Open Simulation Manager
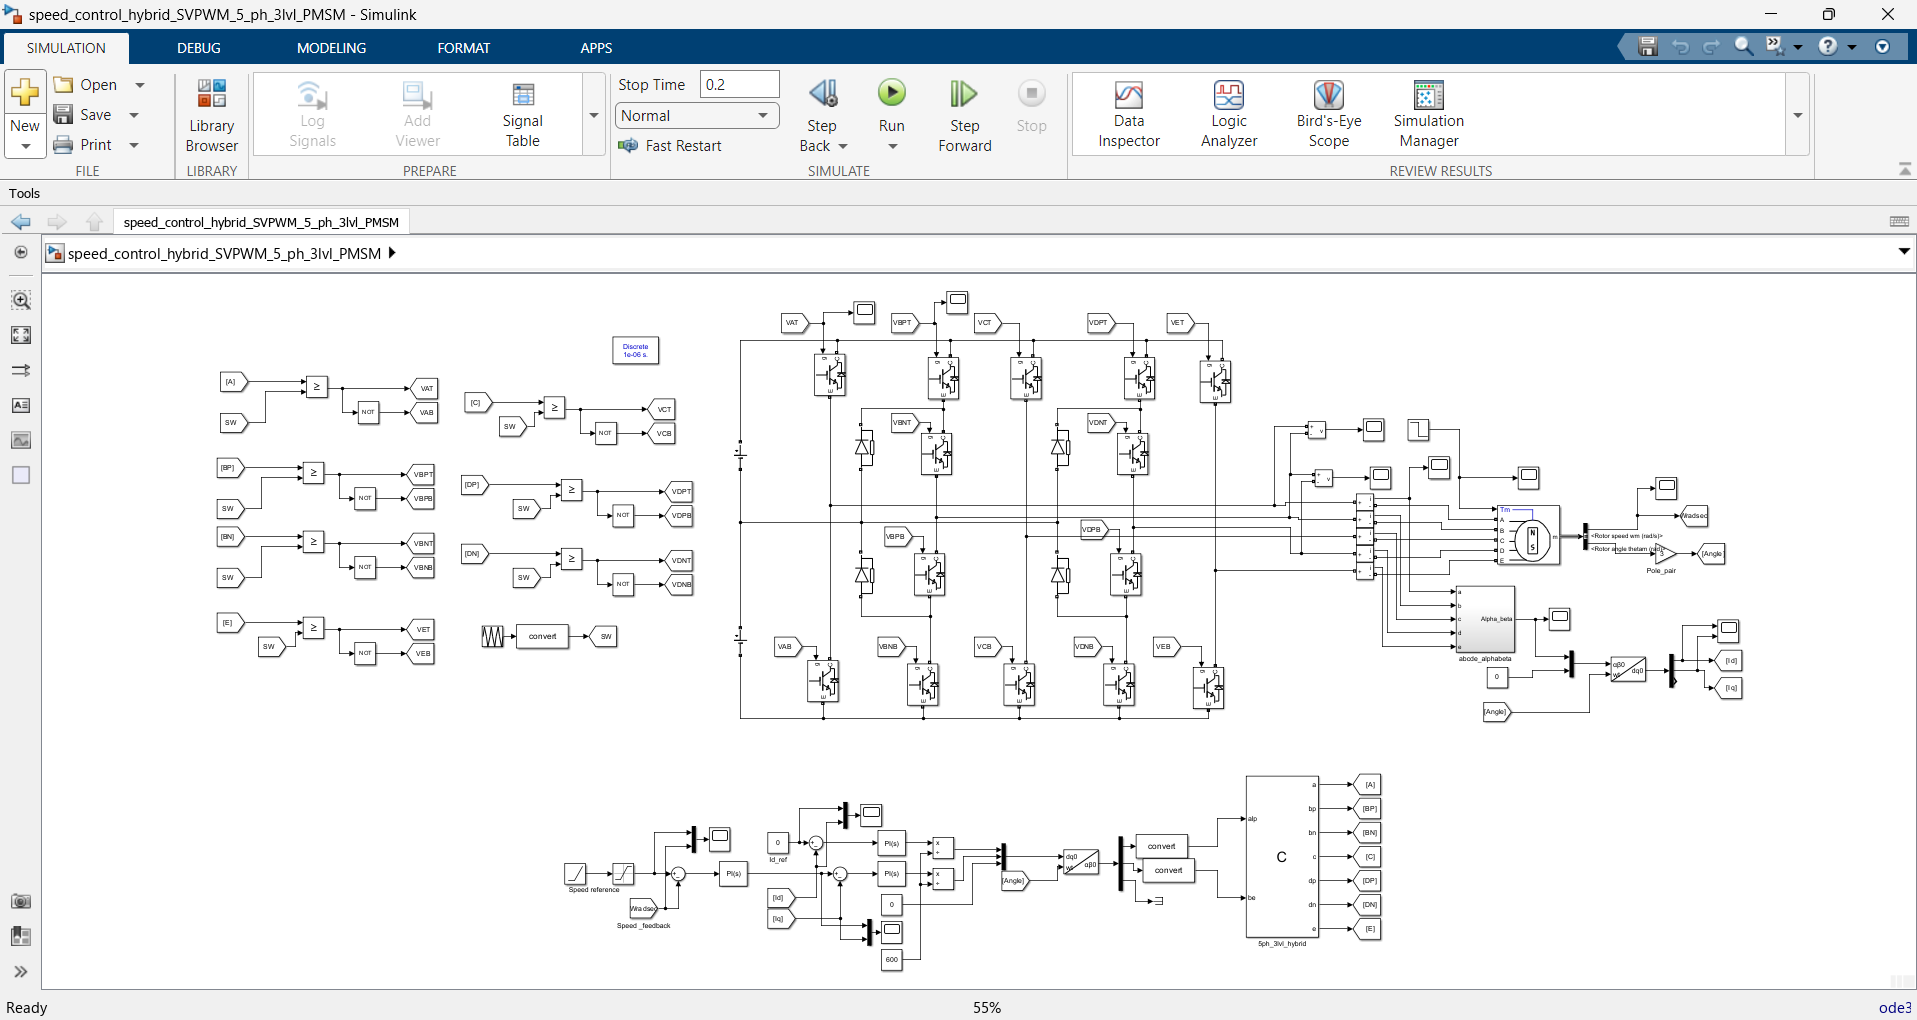 click(x=1429, y=115)
